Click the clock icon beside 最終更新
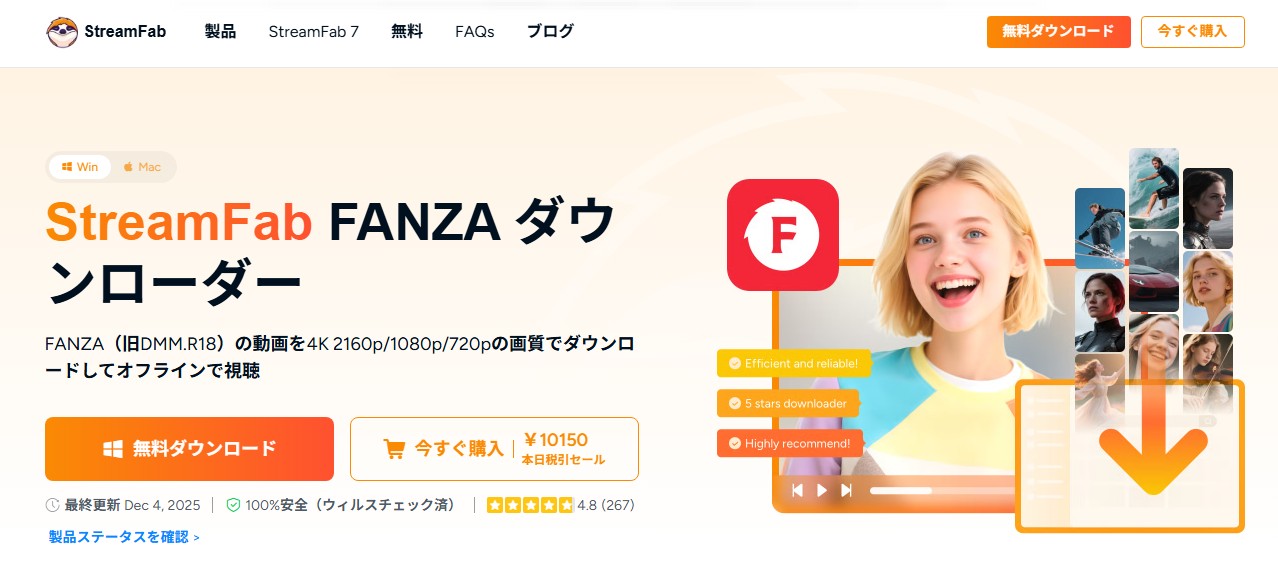Screen dimensions: 1278x588 pos(53,505)
